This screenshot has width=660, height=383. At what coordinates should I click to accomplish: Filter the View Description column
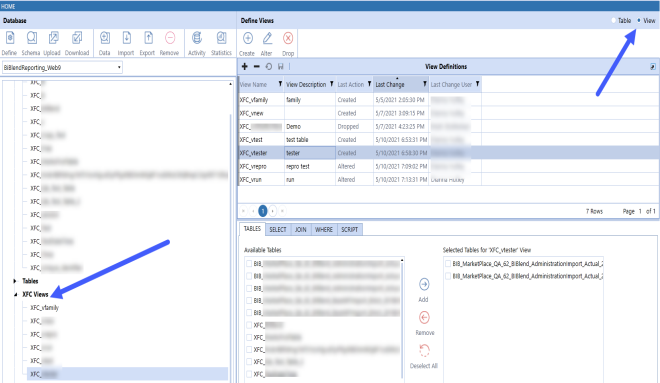[331, 84]
